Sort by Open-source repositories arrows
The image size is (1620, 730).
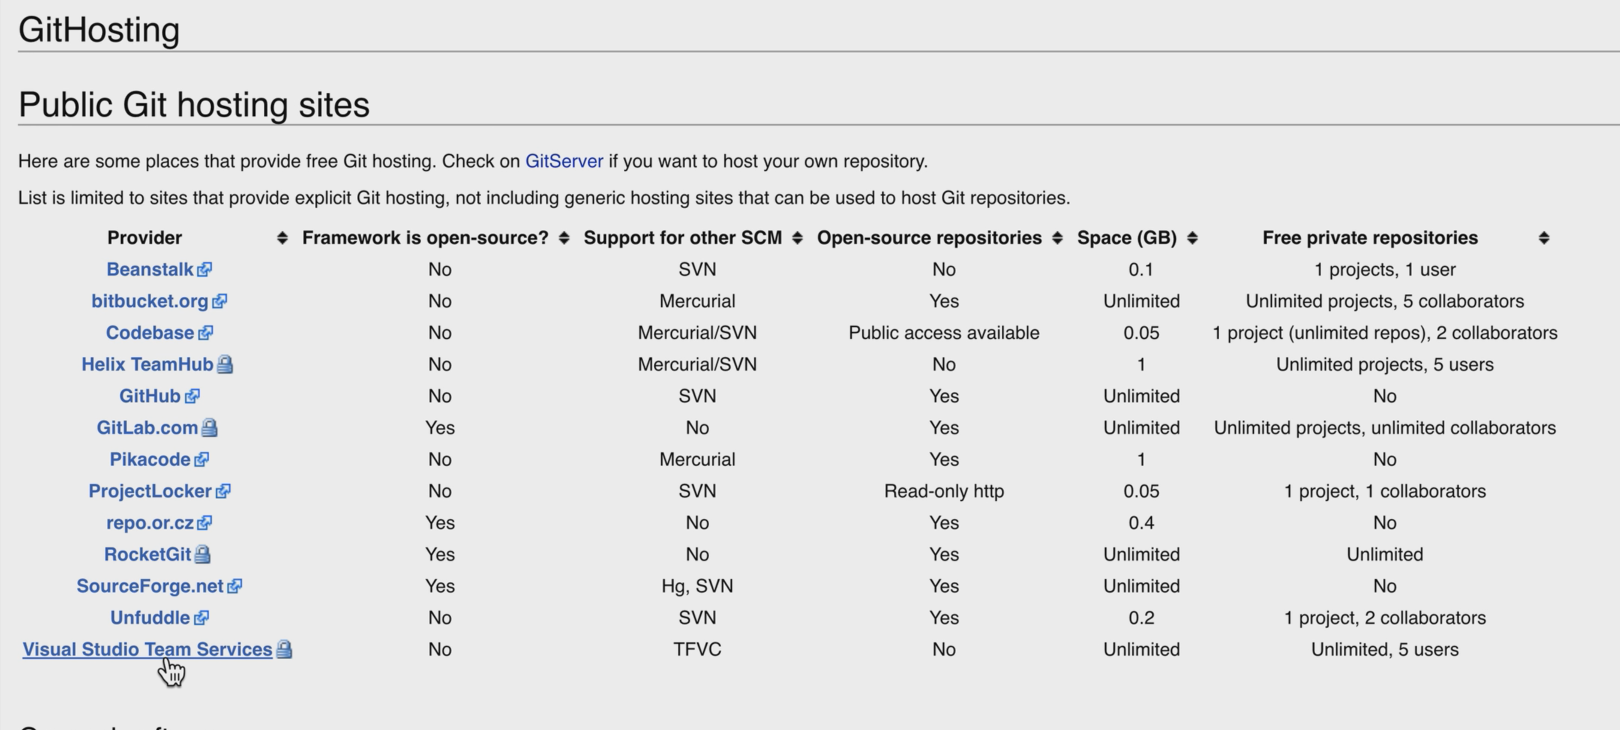[1057, 238]
